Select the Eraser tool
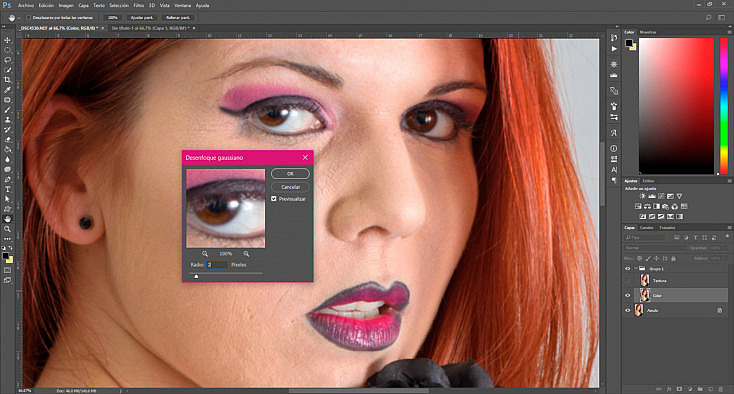Screen dimensions: 734x394 pyautogui.click(x=7, y=139)
